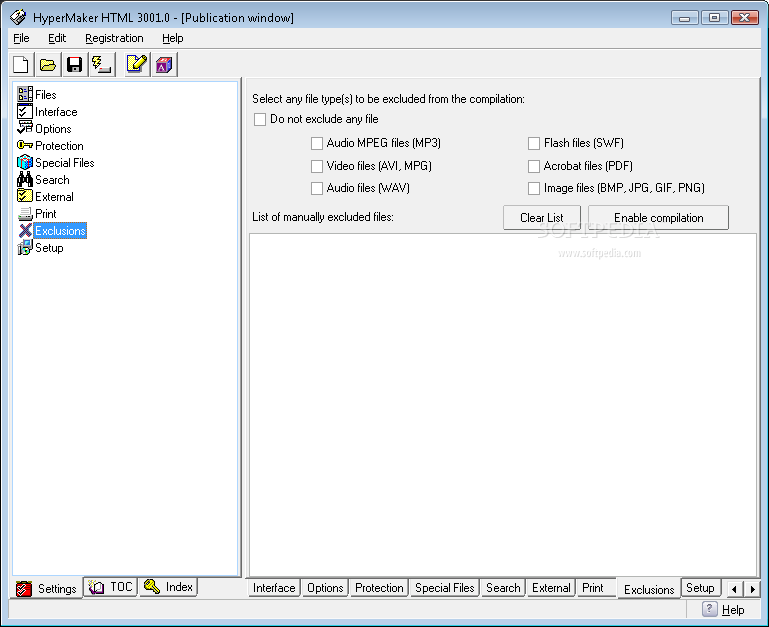
Task: Select Files label in settings tree
Action: coord(46,95)
